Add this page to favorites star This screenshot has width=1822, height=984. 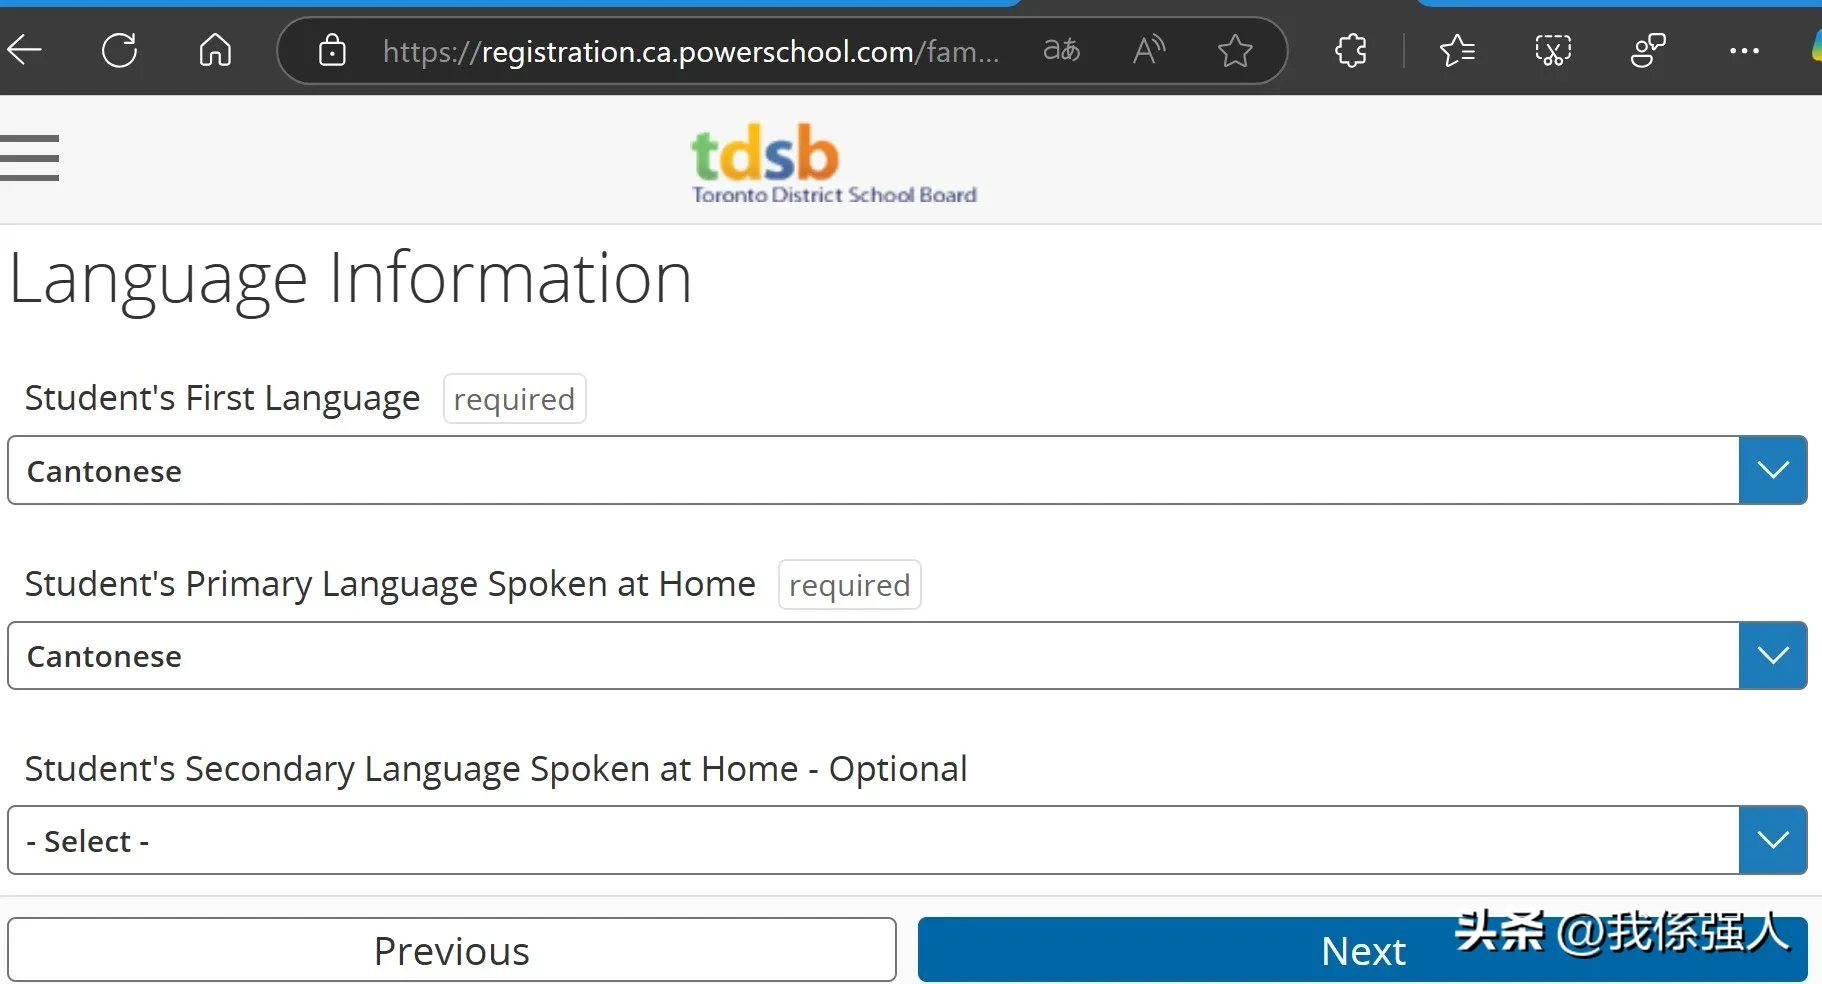pos(1235,50)
